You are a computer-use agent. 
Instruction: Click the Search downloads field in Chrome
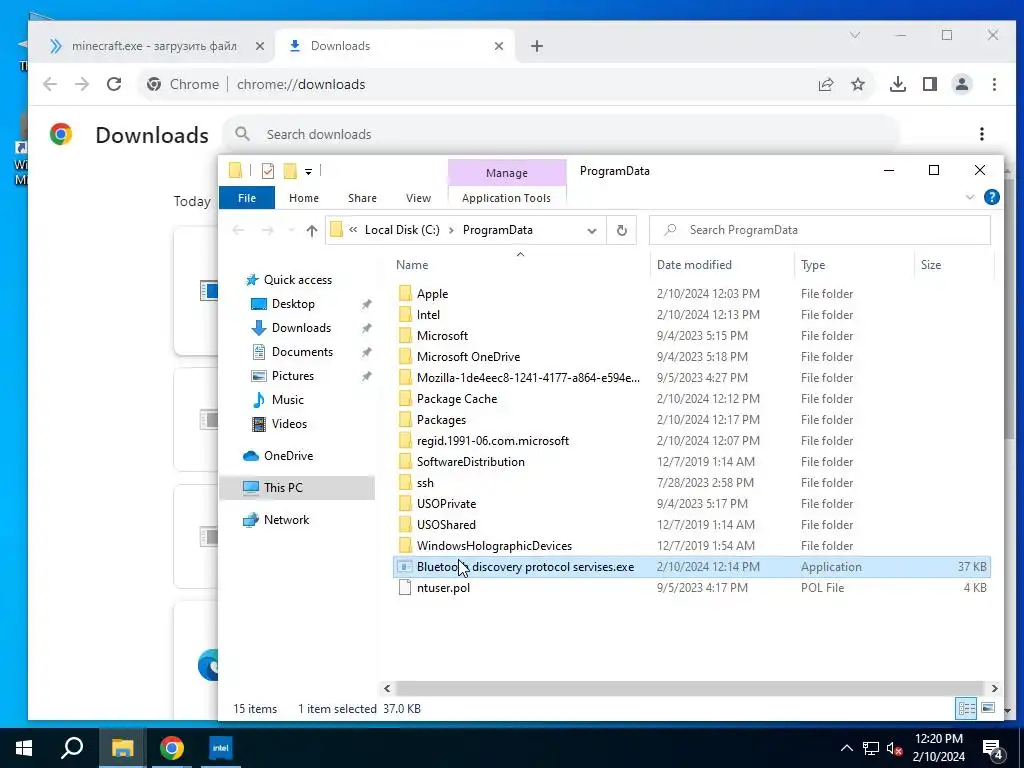click(562, 134)
